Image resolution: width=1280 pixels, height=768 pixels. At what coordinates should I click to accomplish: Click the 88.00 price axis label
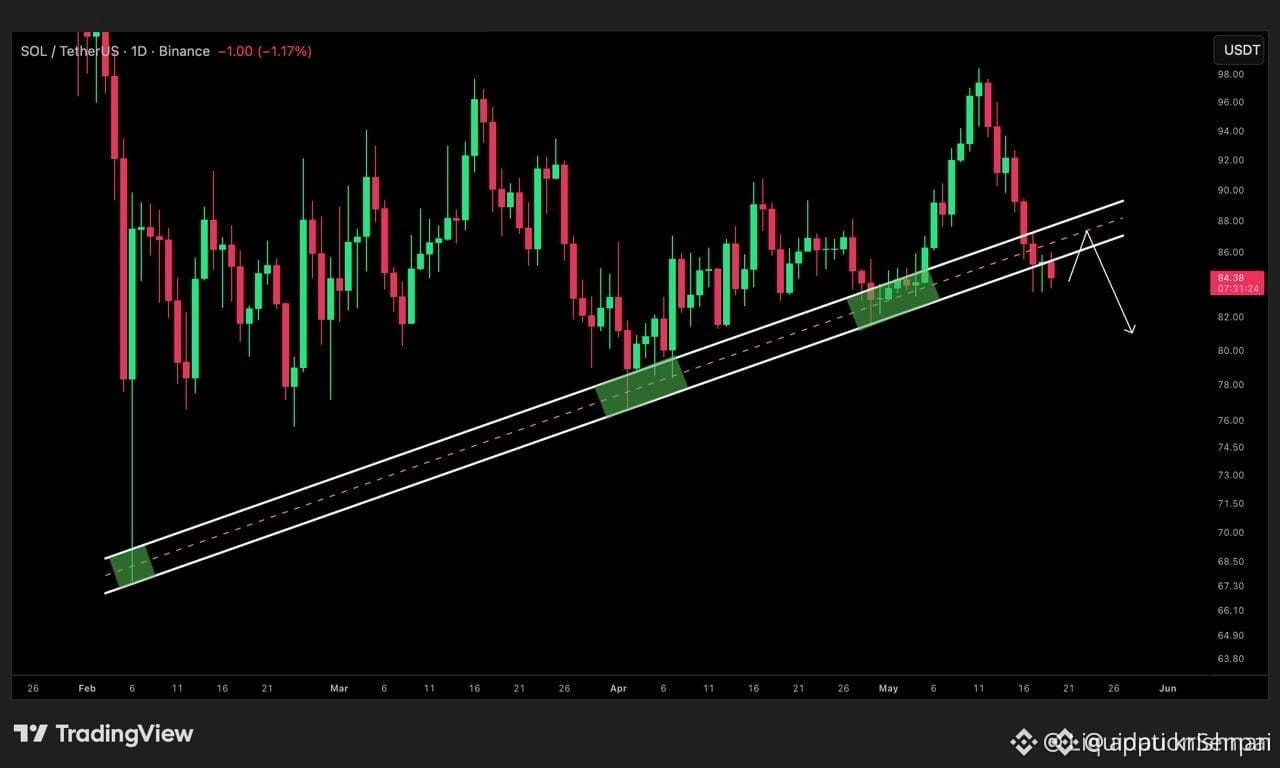(x=1230, y=221)
